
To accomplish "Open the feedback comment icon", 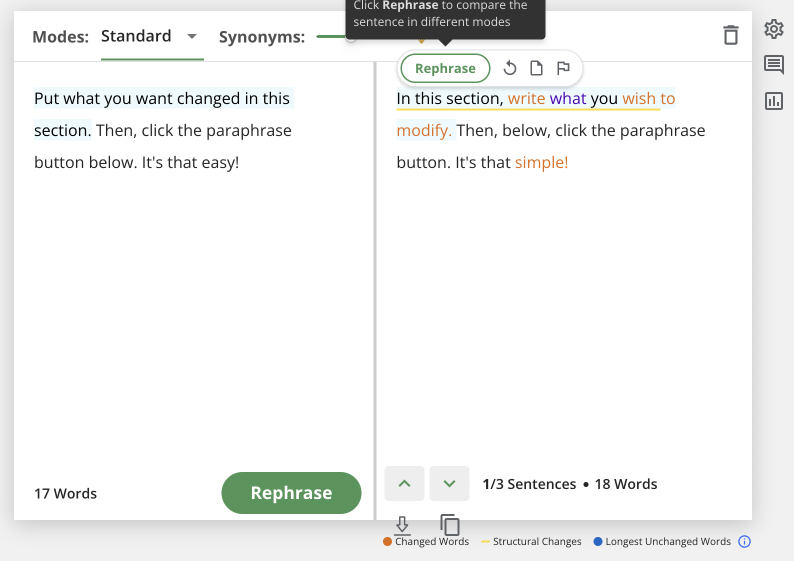I will click(x=774, y=65).
